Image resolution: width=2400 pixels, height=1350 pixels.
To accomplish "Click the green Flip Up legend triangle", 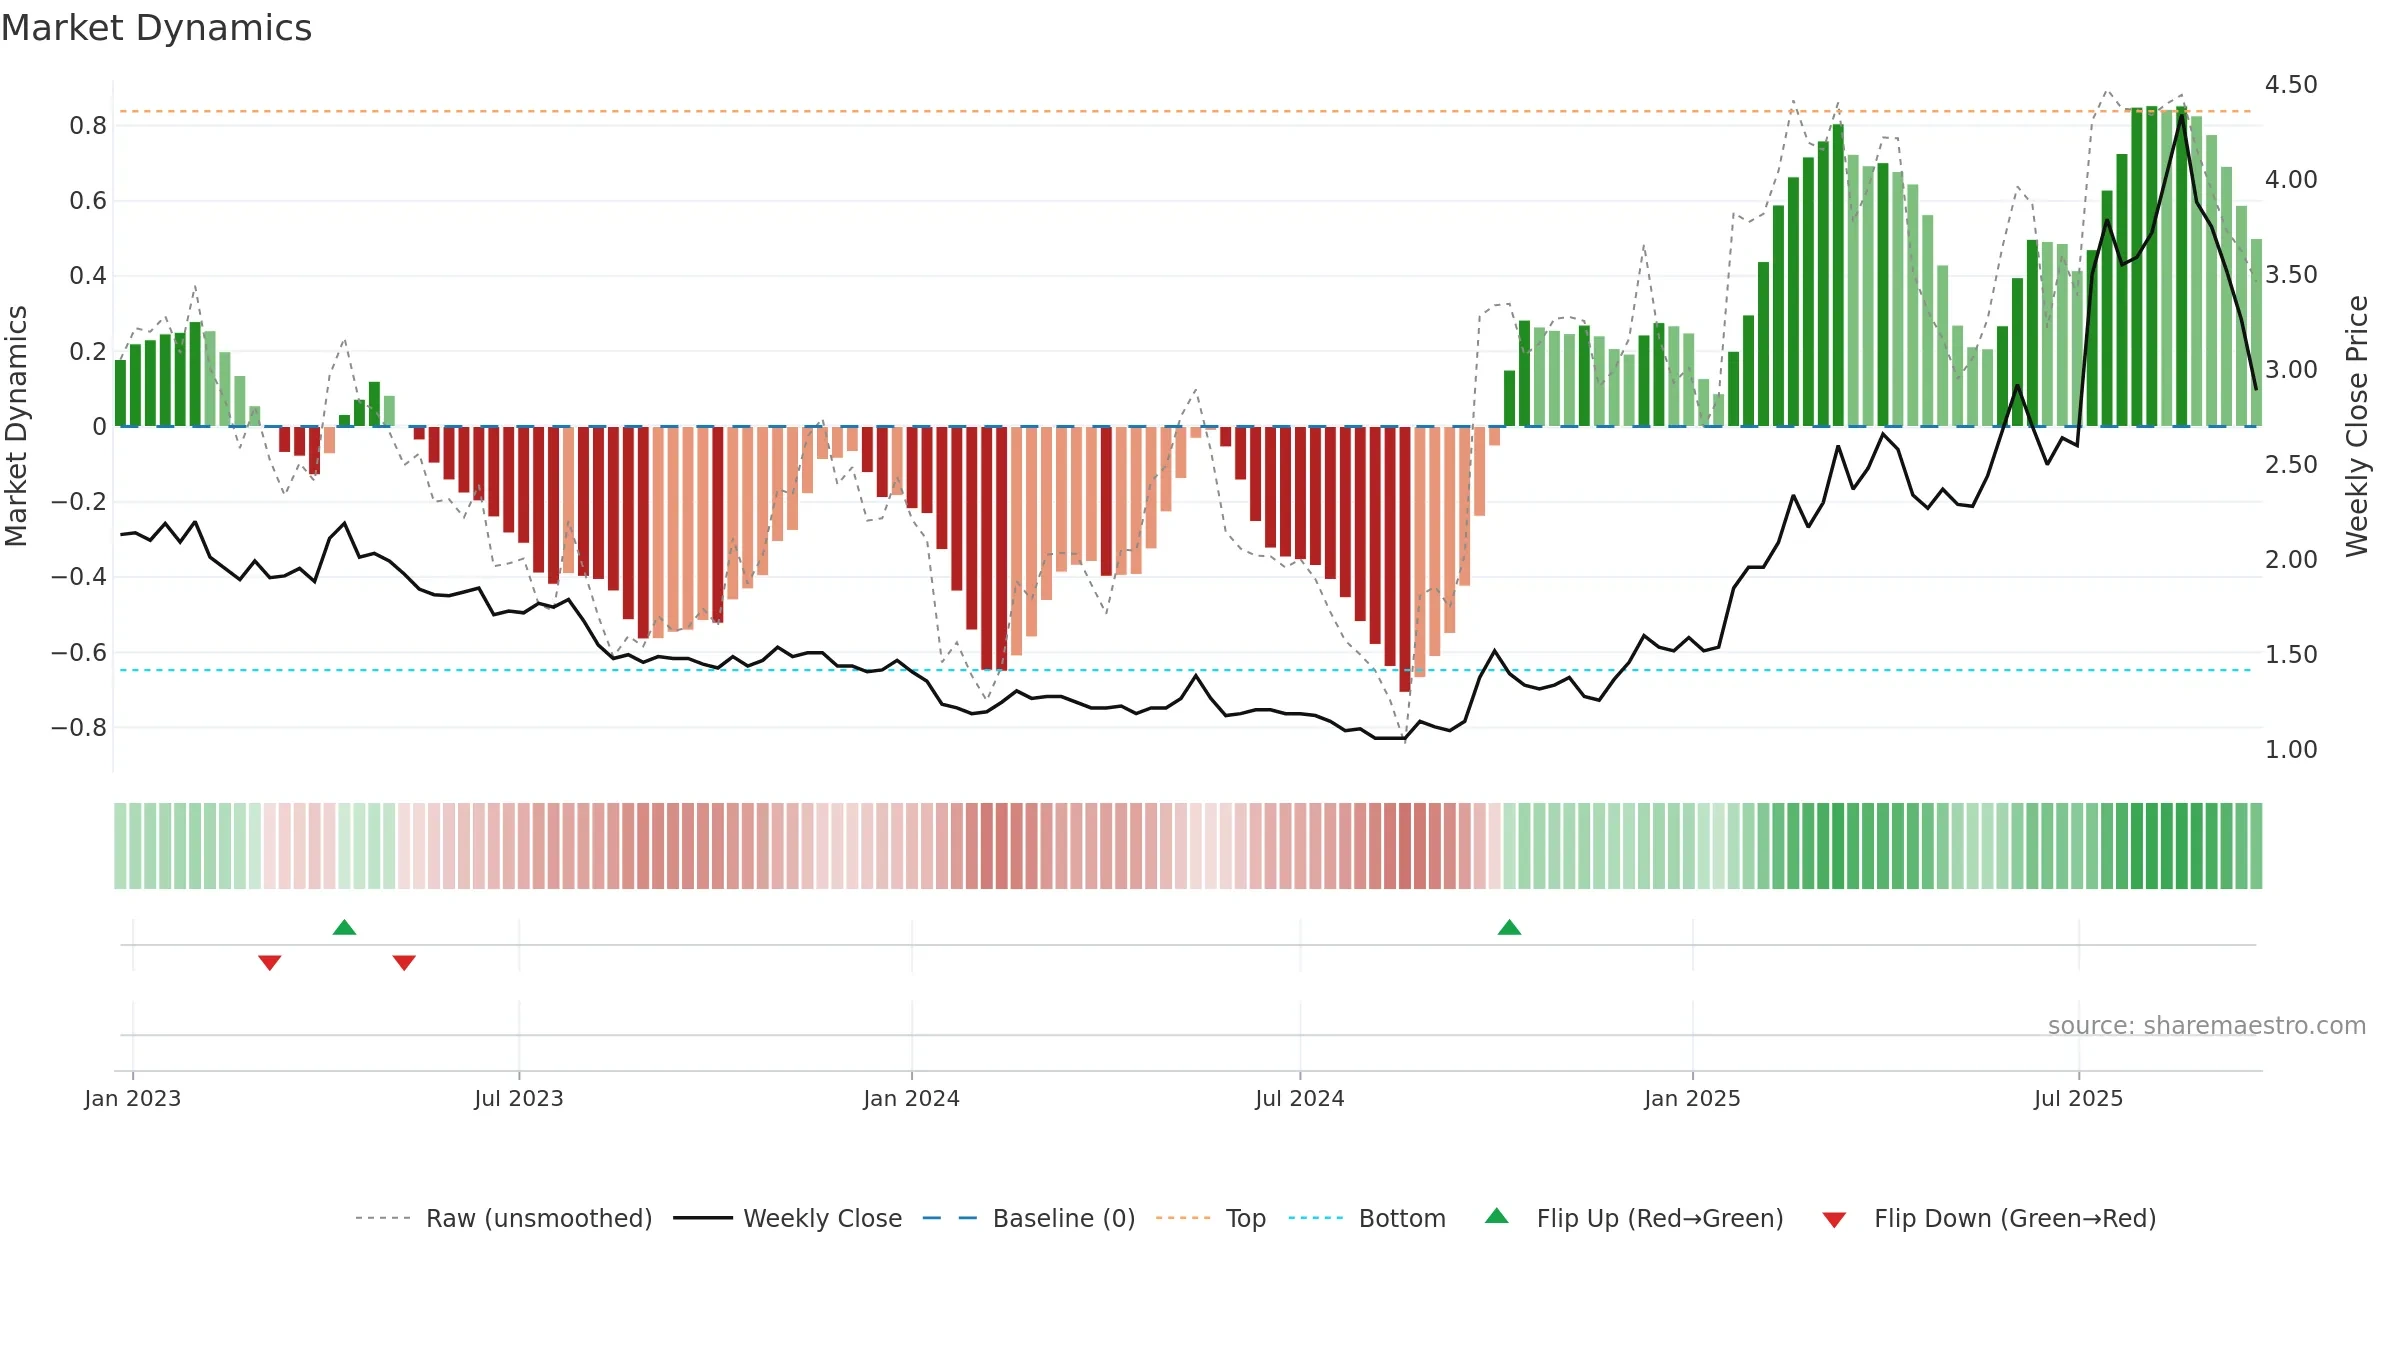I will click(x=1497, y=1216).
